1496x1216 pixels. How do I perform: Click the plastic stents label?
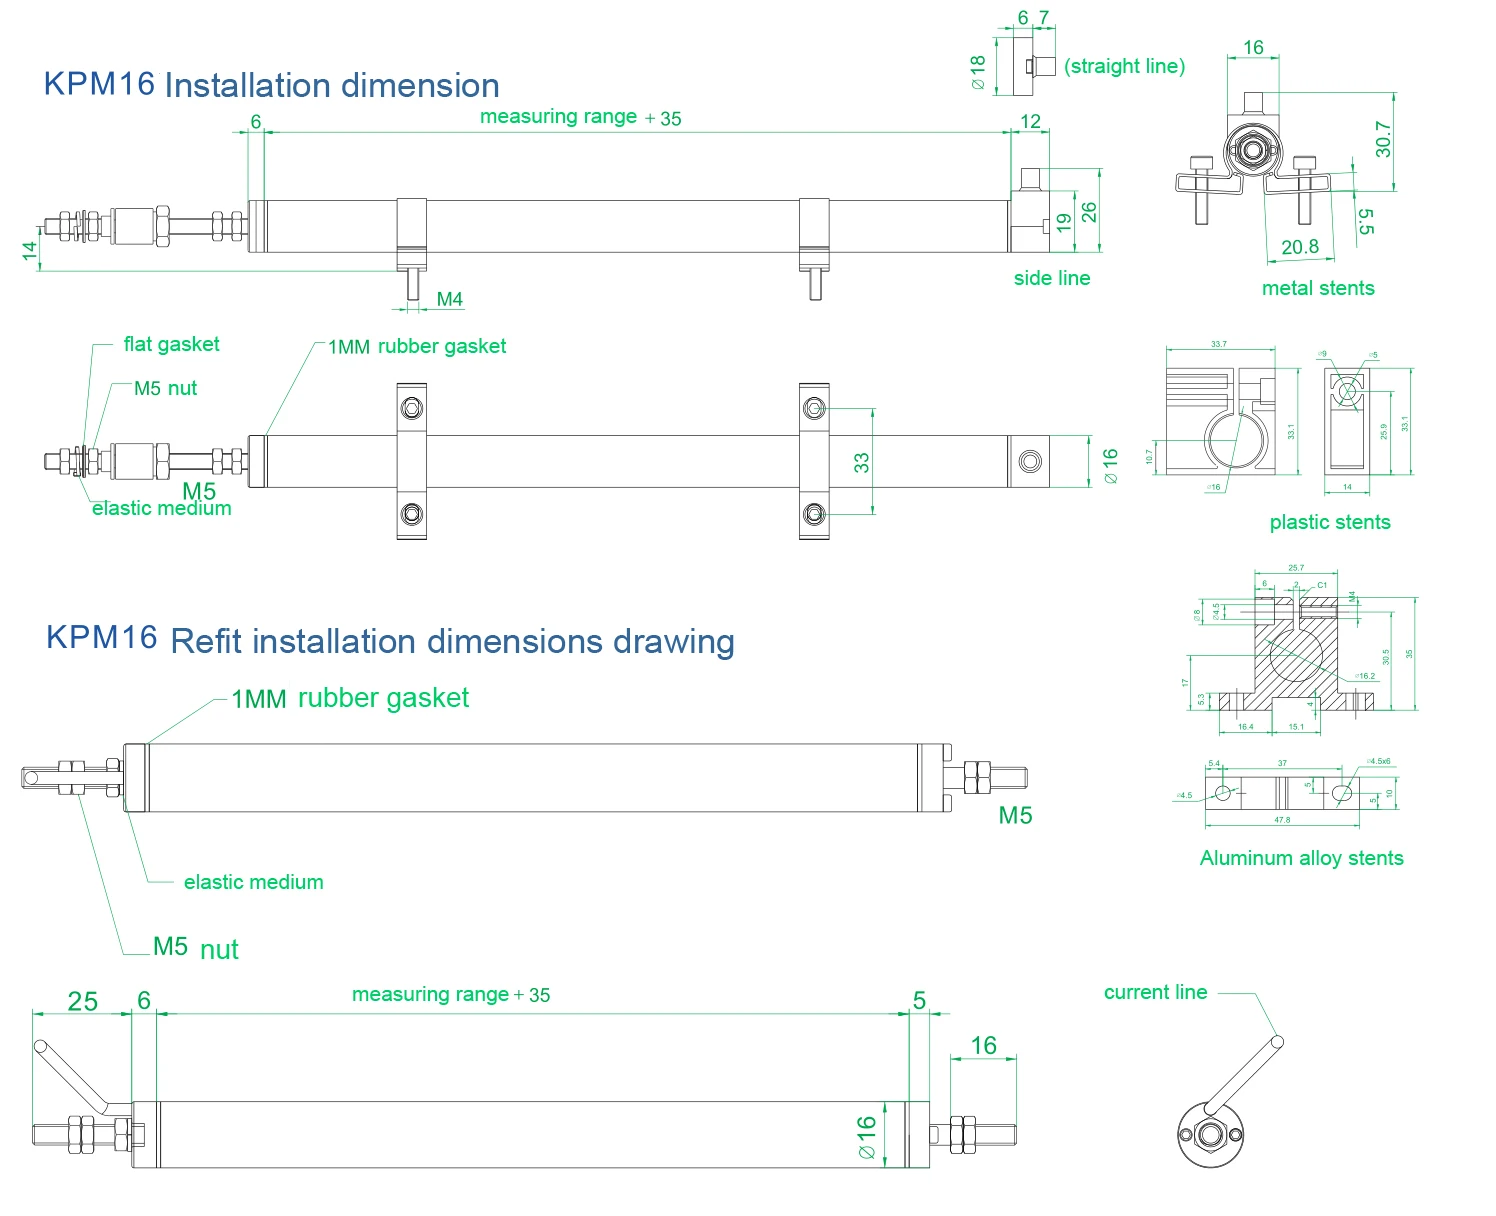(1328, 522)
